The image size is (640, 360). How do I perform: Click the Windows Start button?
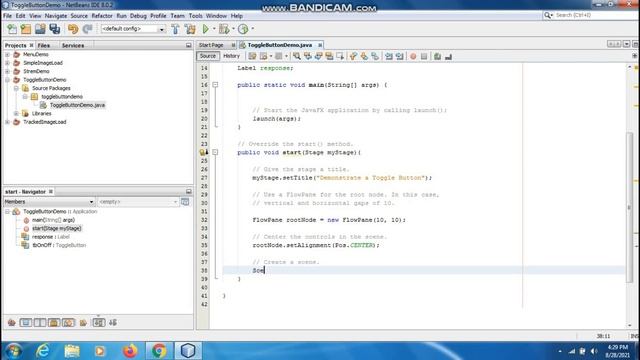pos(13,351)
